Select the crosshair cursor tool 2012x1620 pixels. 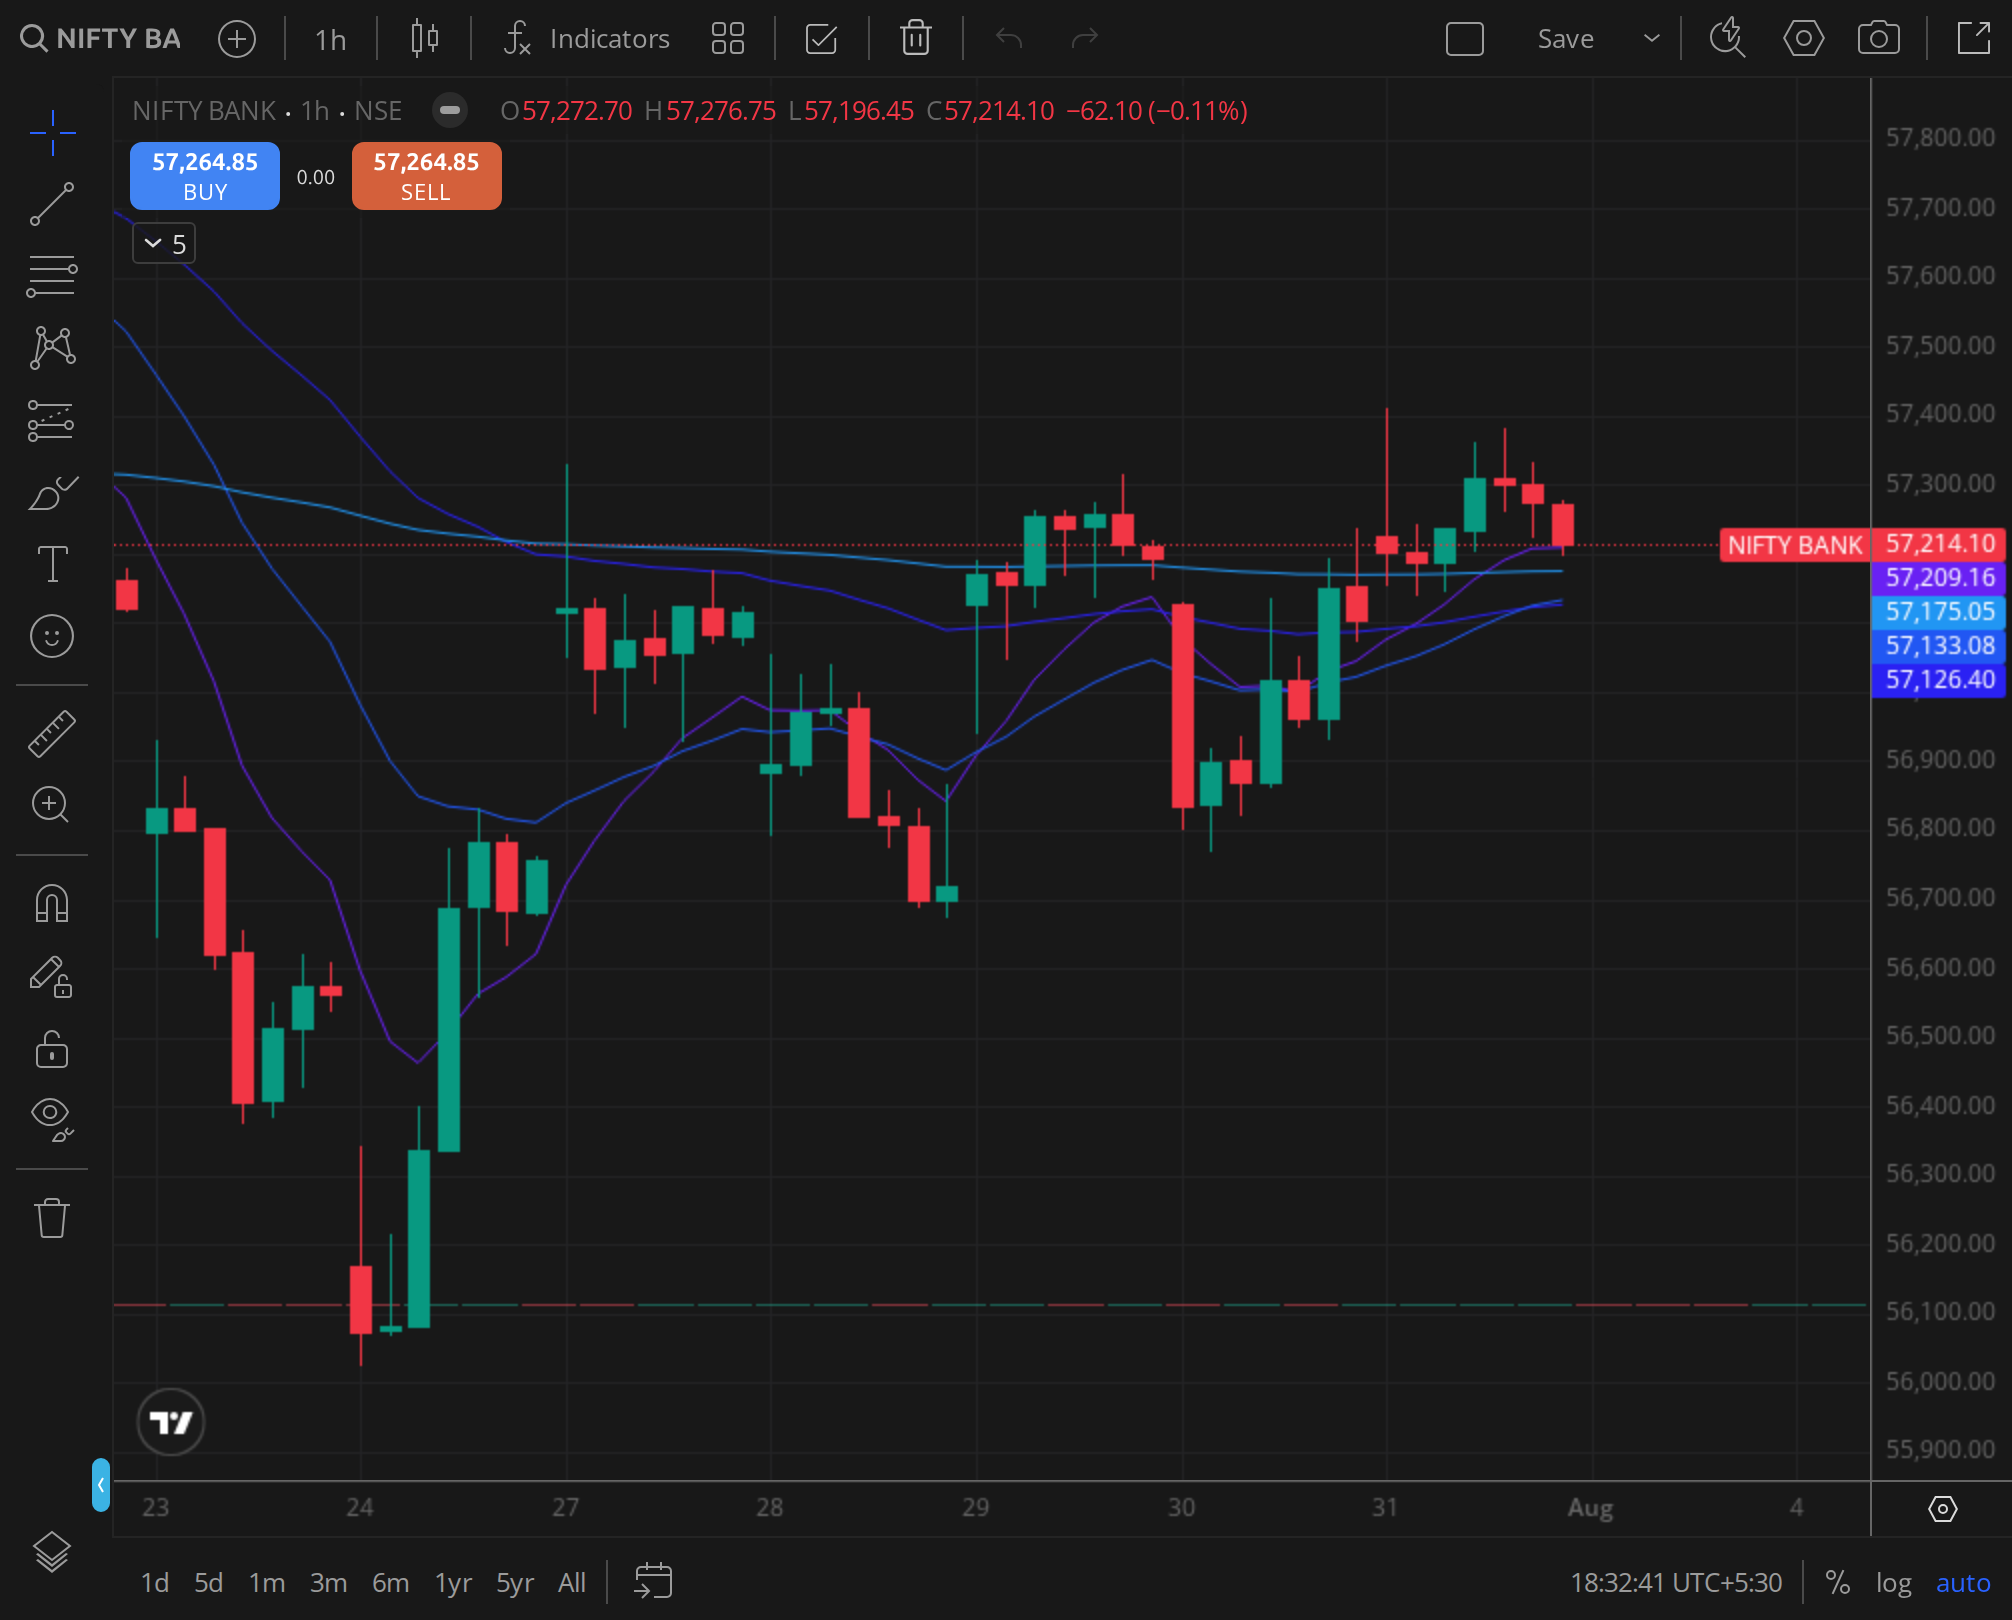52,133
